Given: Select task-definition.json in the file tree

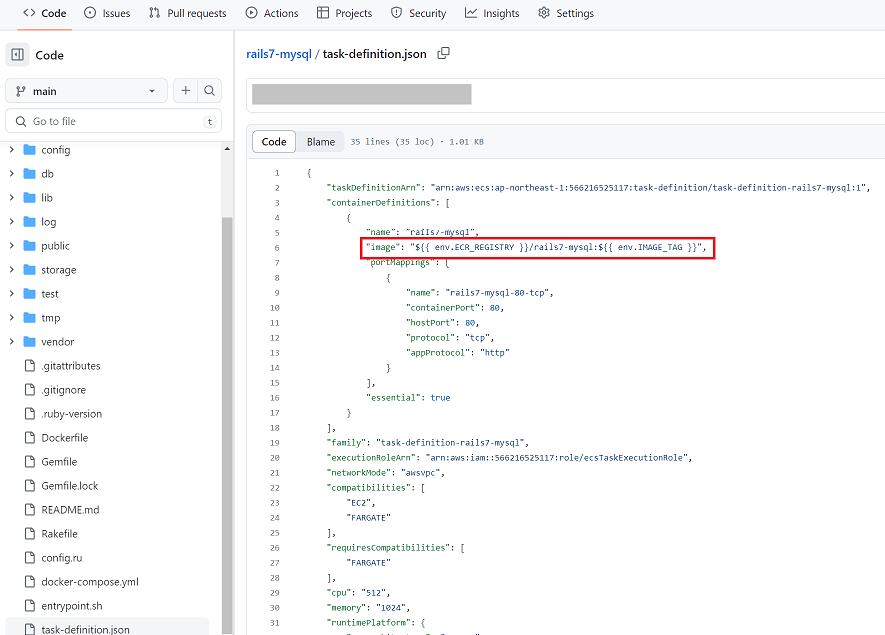Looking at the screenshot, I should (85, 628).
